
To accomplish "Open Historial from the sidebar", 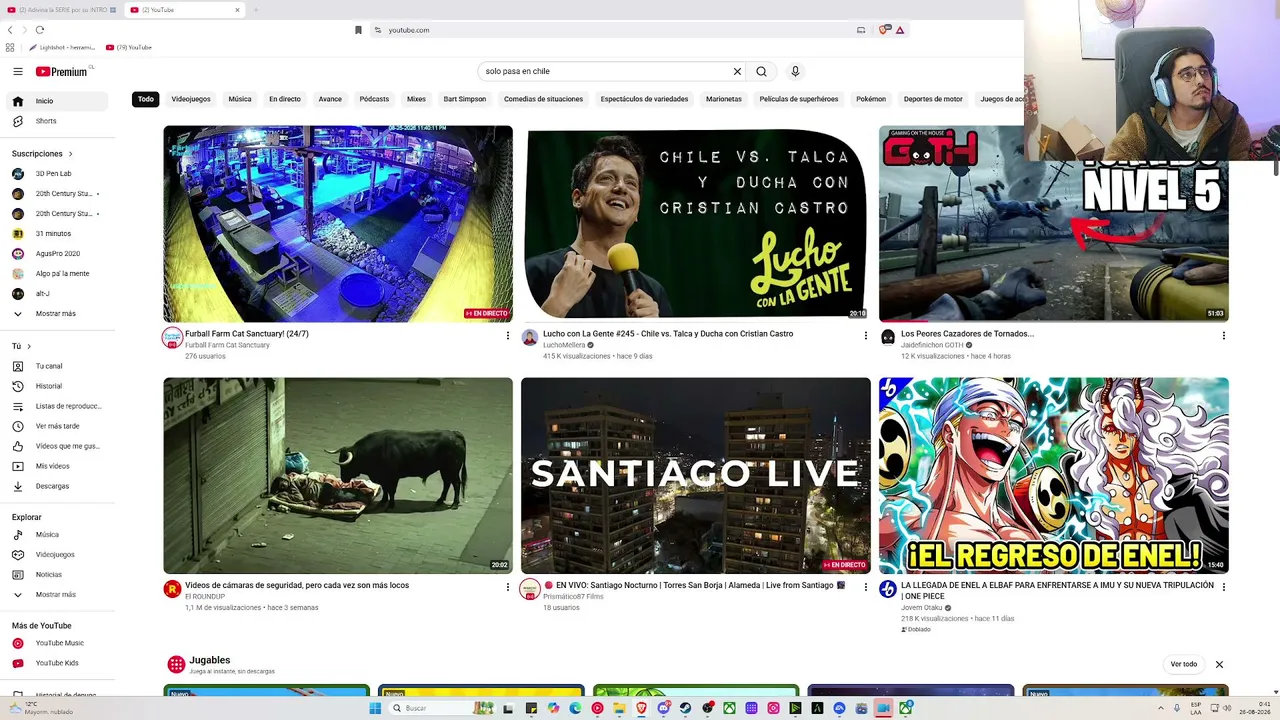I will [x=56, y=386].
